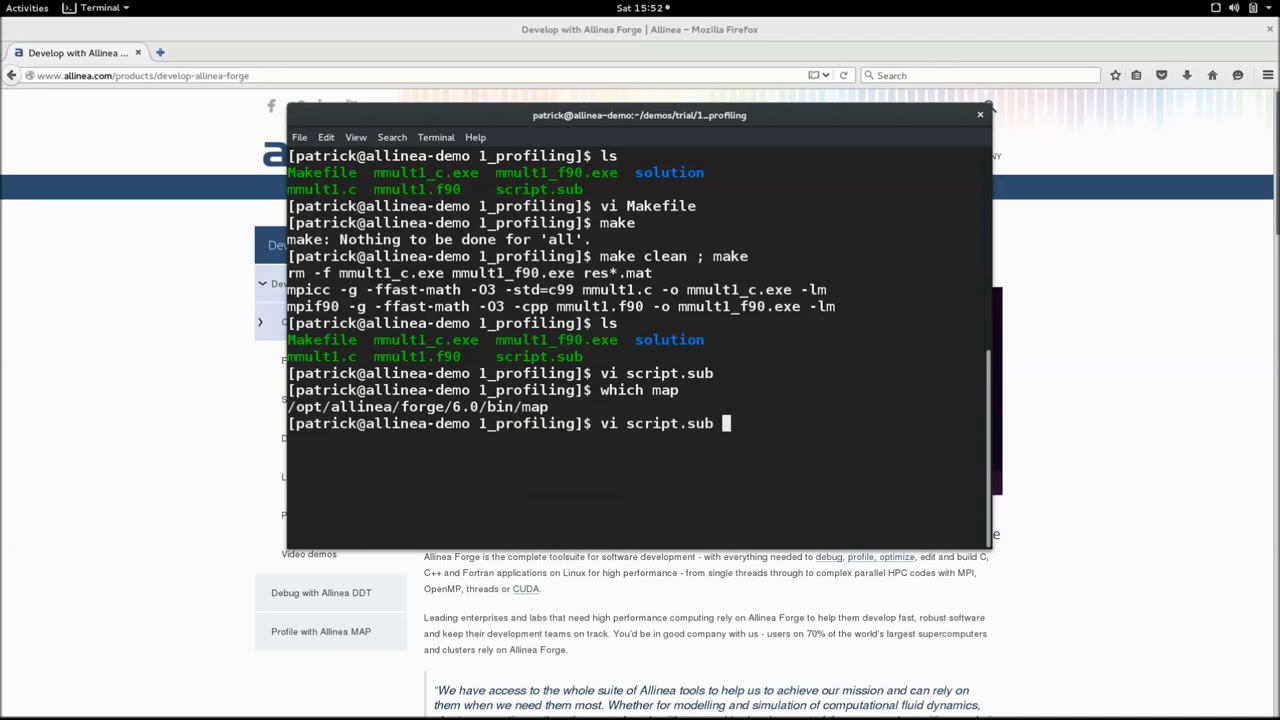Screen dimensions: 1280x720
Task: Click the 'vi Makefile' command text
Action: pyautogui.click(x=647, y=206)
